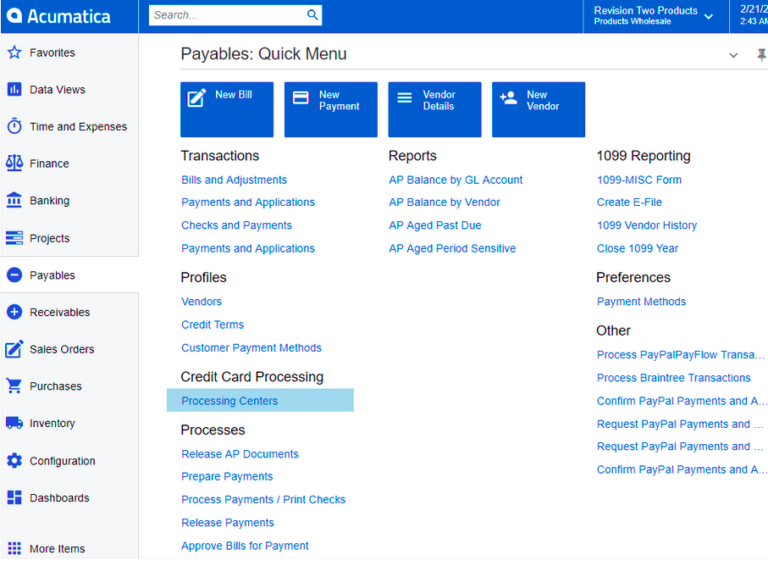Collapse the Payables Quick Menu chevron
Viewport: 768px width, 566px height.
(x=733, y=55)
